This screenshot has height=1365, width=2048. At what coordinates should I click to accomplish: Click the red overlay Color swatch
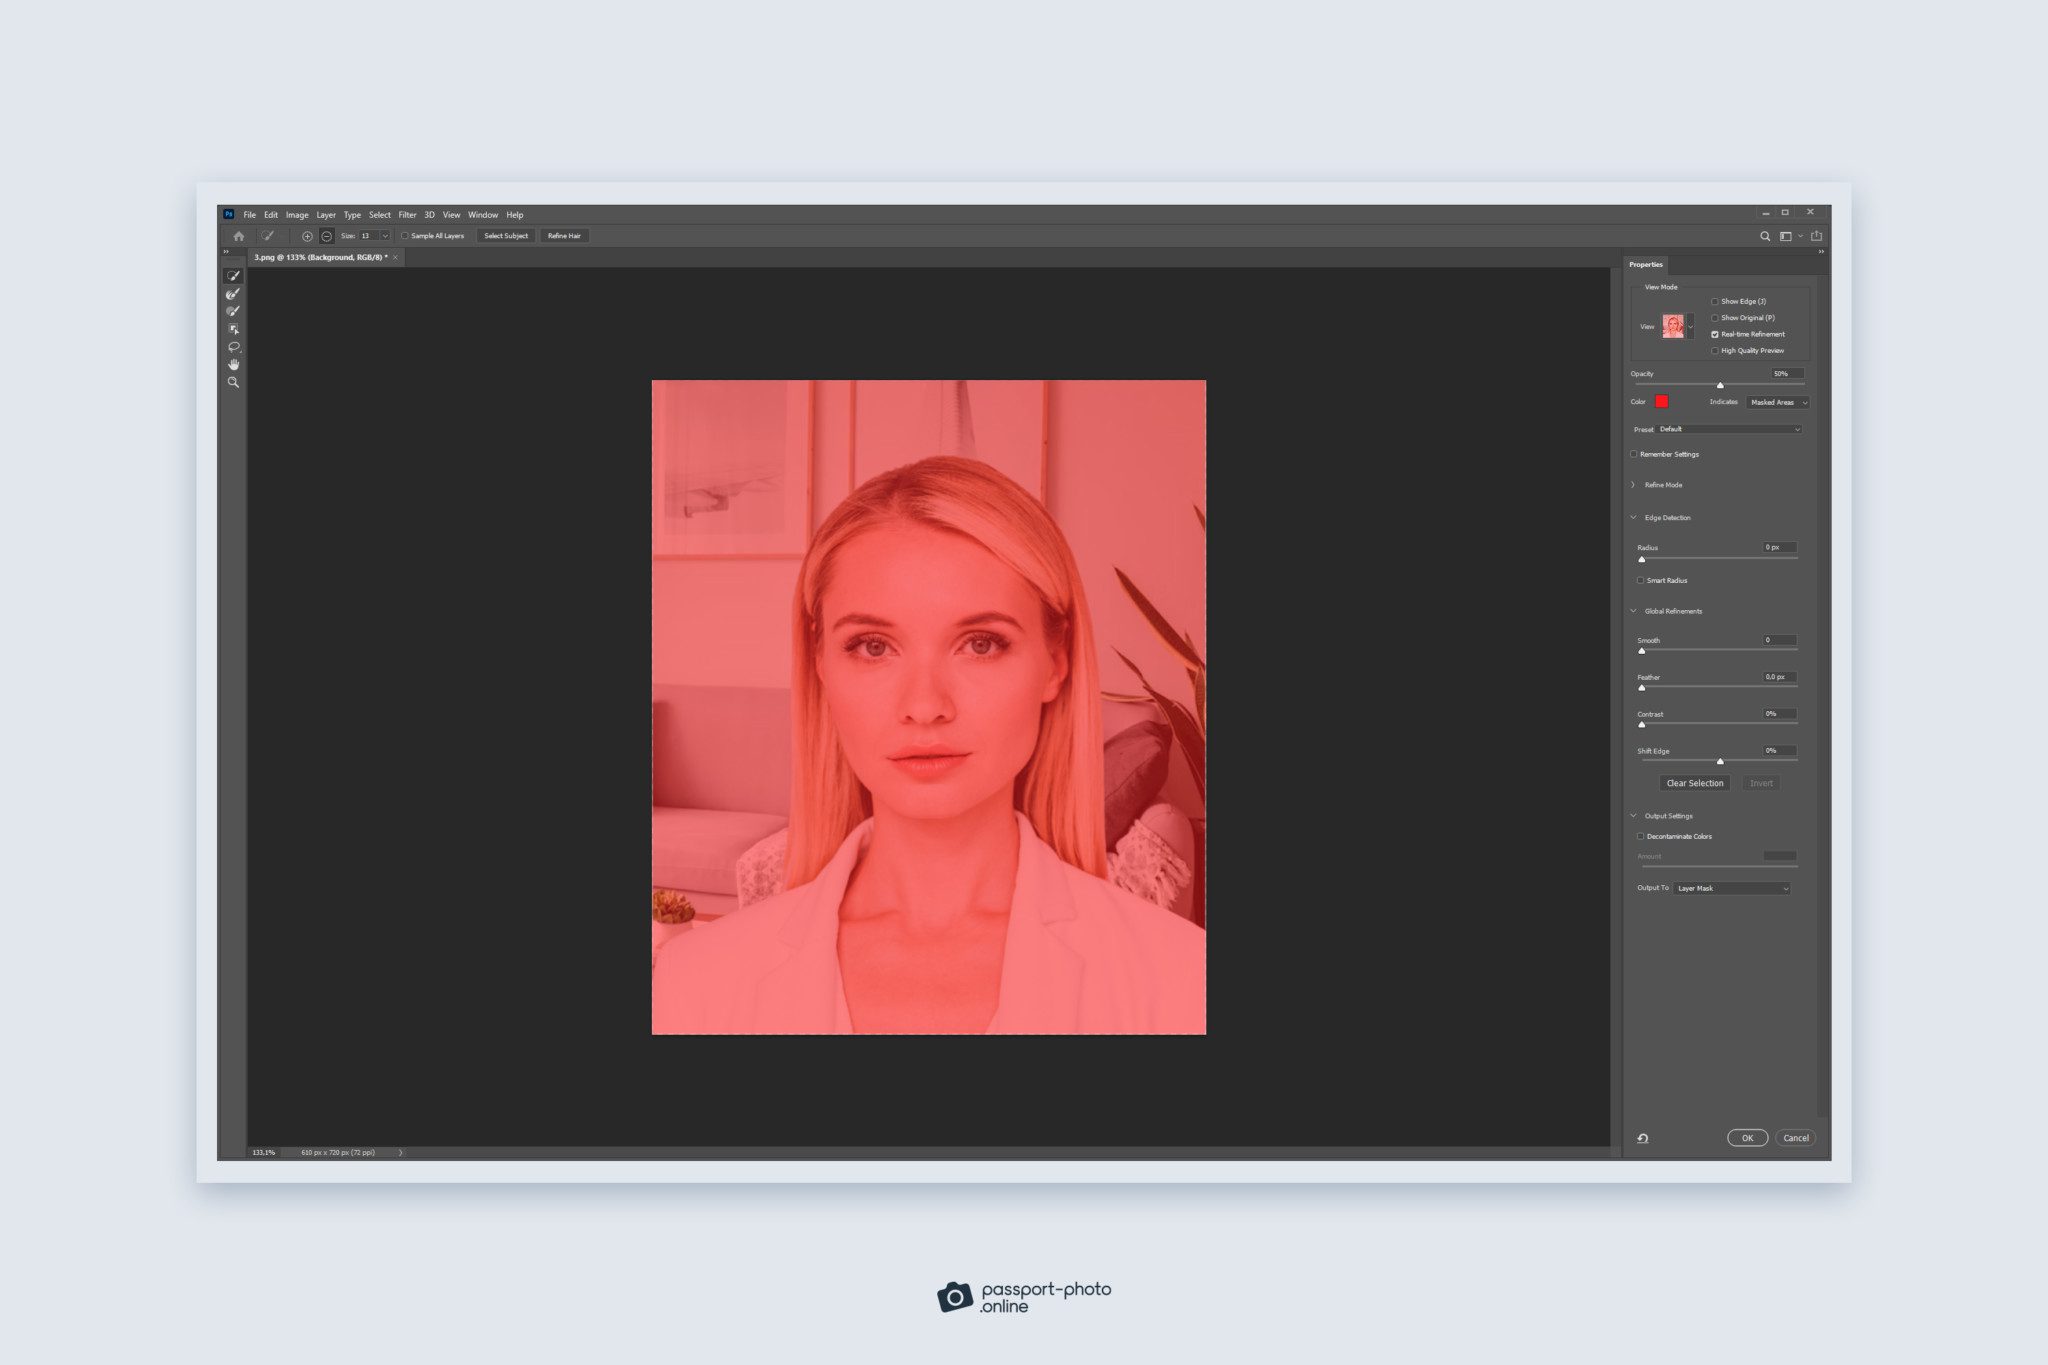click(x=1660, y=402)
